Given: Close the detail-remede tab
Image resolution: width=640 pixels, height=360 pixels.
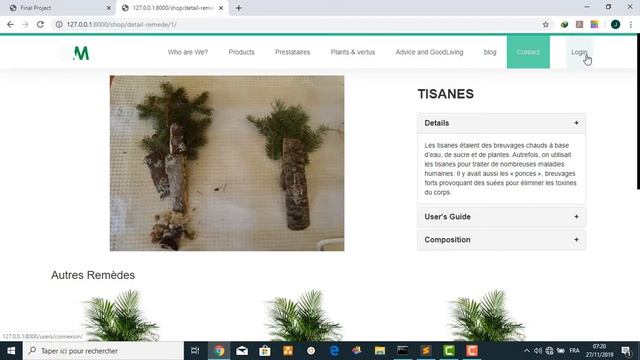Looking at the screenshot, I should pyautogui.click(x=221, y=8).
